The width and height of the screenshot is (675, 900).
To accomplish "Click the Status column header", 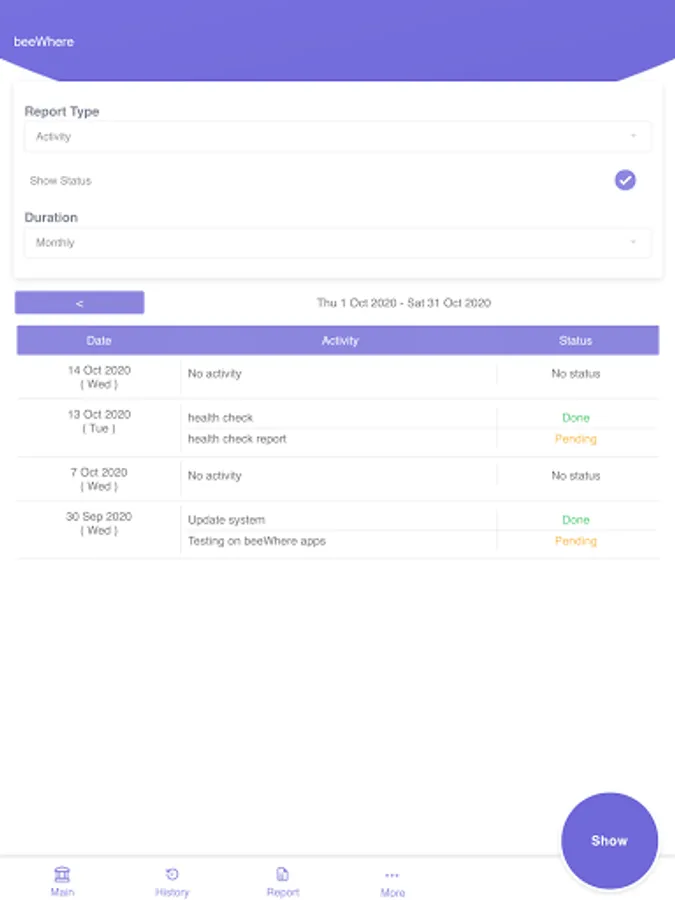I will tap(576, 341).
